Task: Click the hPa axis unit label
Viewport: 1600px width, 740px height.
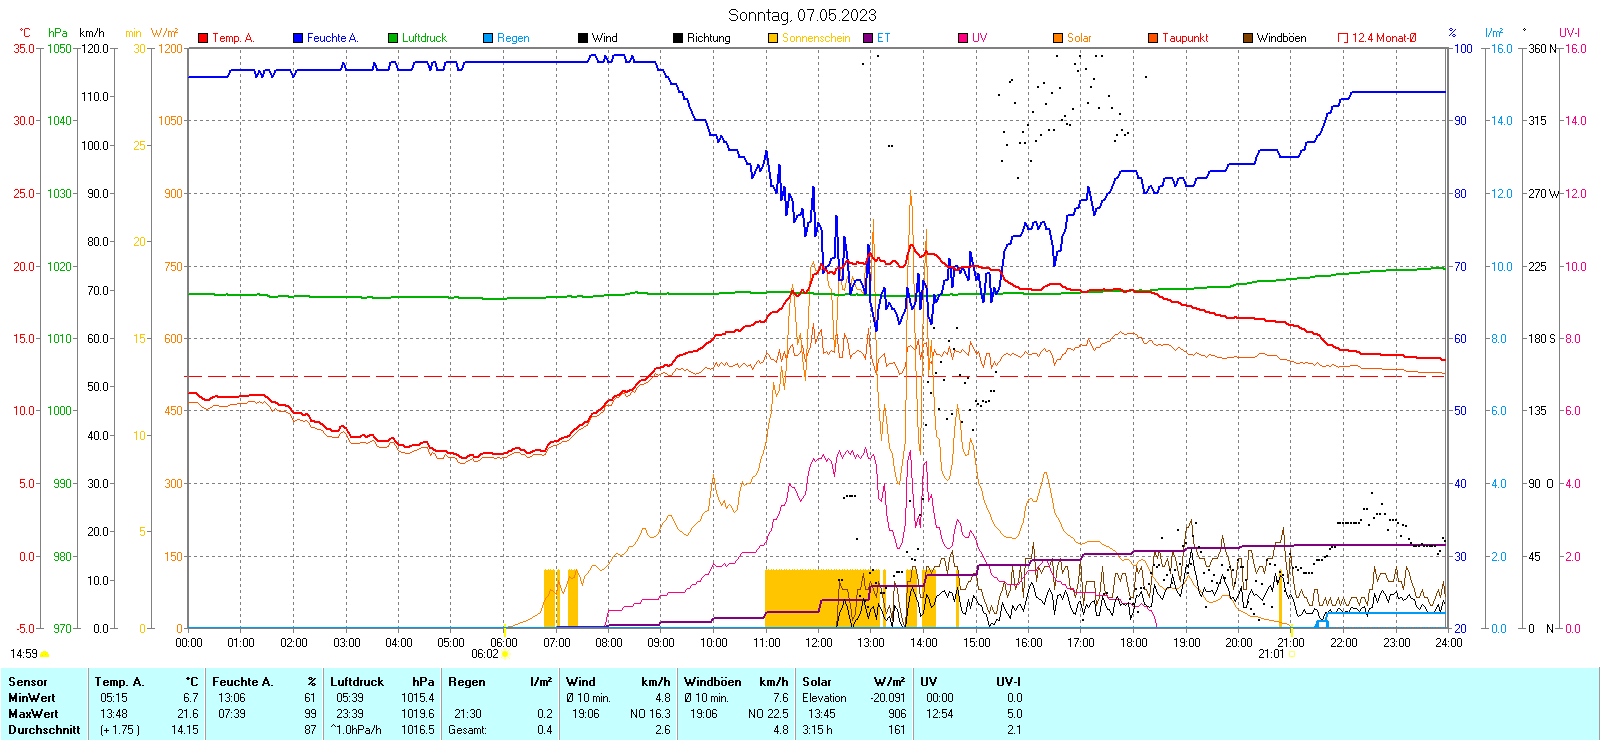Action: pos(58,33)
